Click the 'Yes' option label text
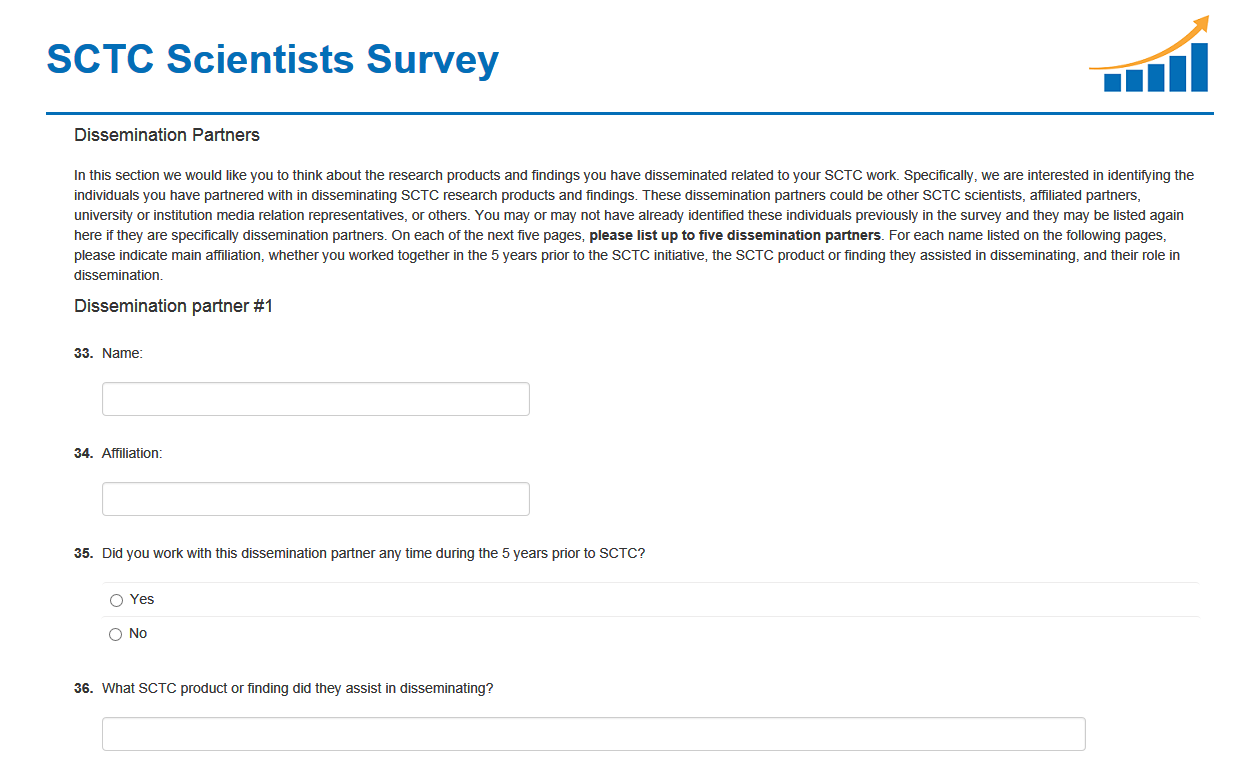This screenshot has width=1259, height=767. pos(142,599)
